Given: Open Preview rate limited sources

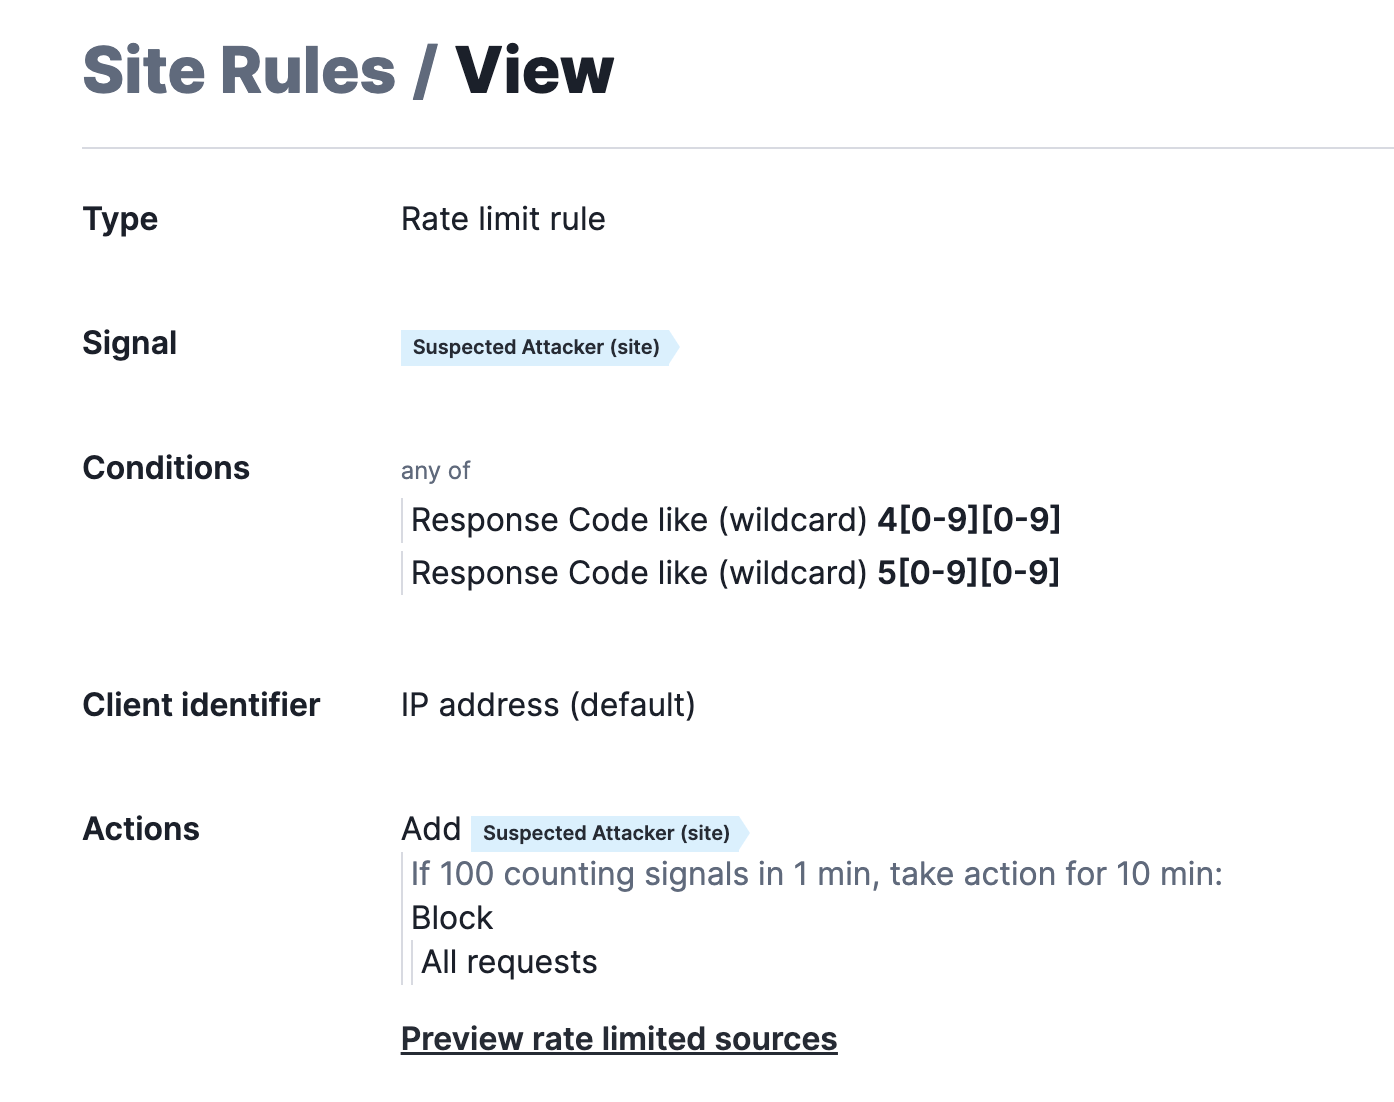Looking at the screenshot, I should [619, 1038].
